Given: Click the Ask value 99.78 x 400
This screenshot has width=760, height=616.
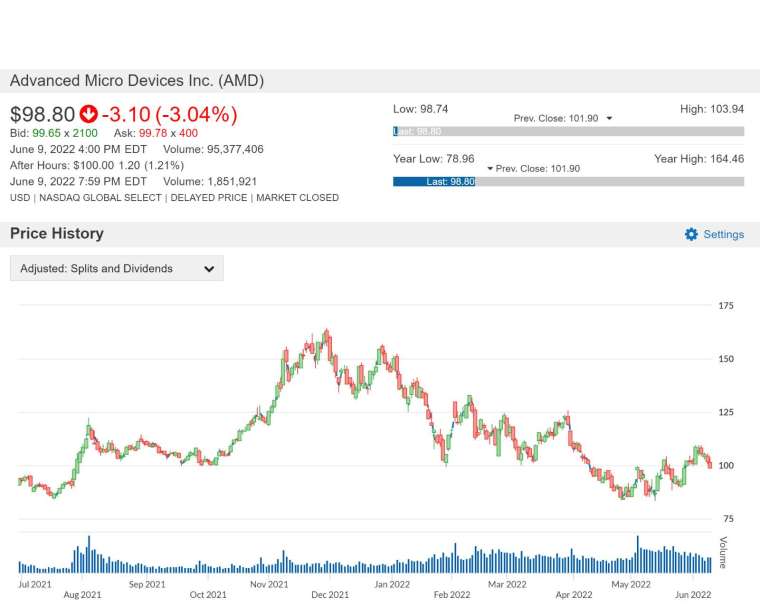Looking at the screenshot, I should [x=168, y=133].
